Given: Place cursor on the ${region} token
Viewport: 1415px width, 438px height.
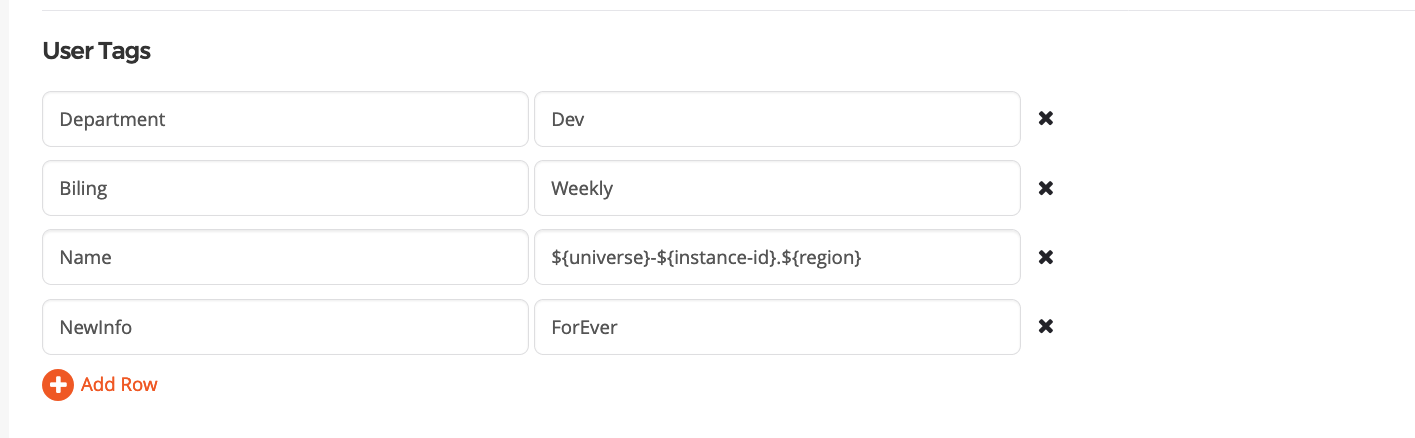Looking at the screenshot, I should click(x=821, y=257).
